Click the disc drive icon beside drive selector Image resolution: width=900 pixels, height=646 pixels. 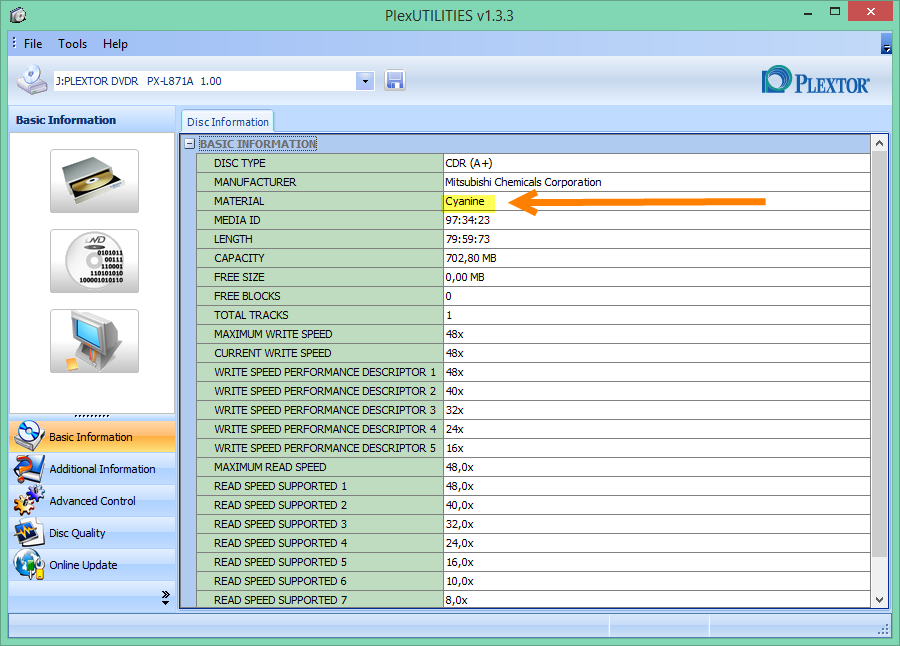[32, 80]
